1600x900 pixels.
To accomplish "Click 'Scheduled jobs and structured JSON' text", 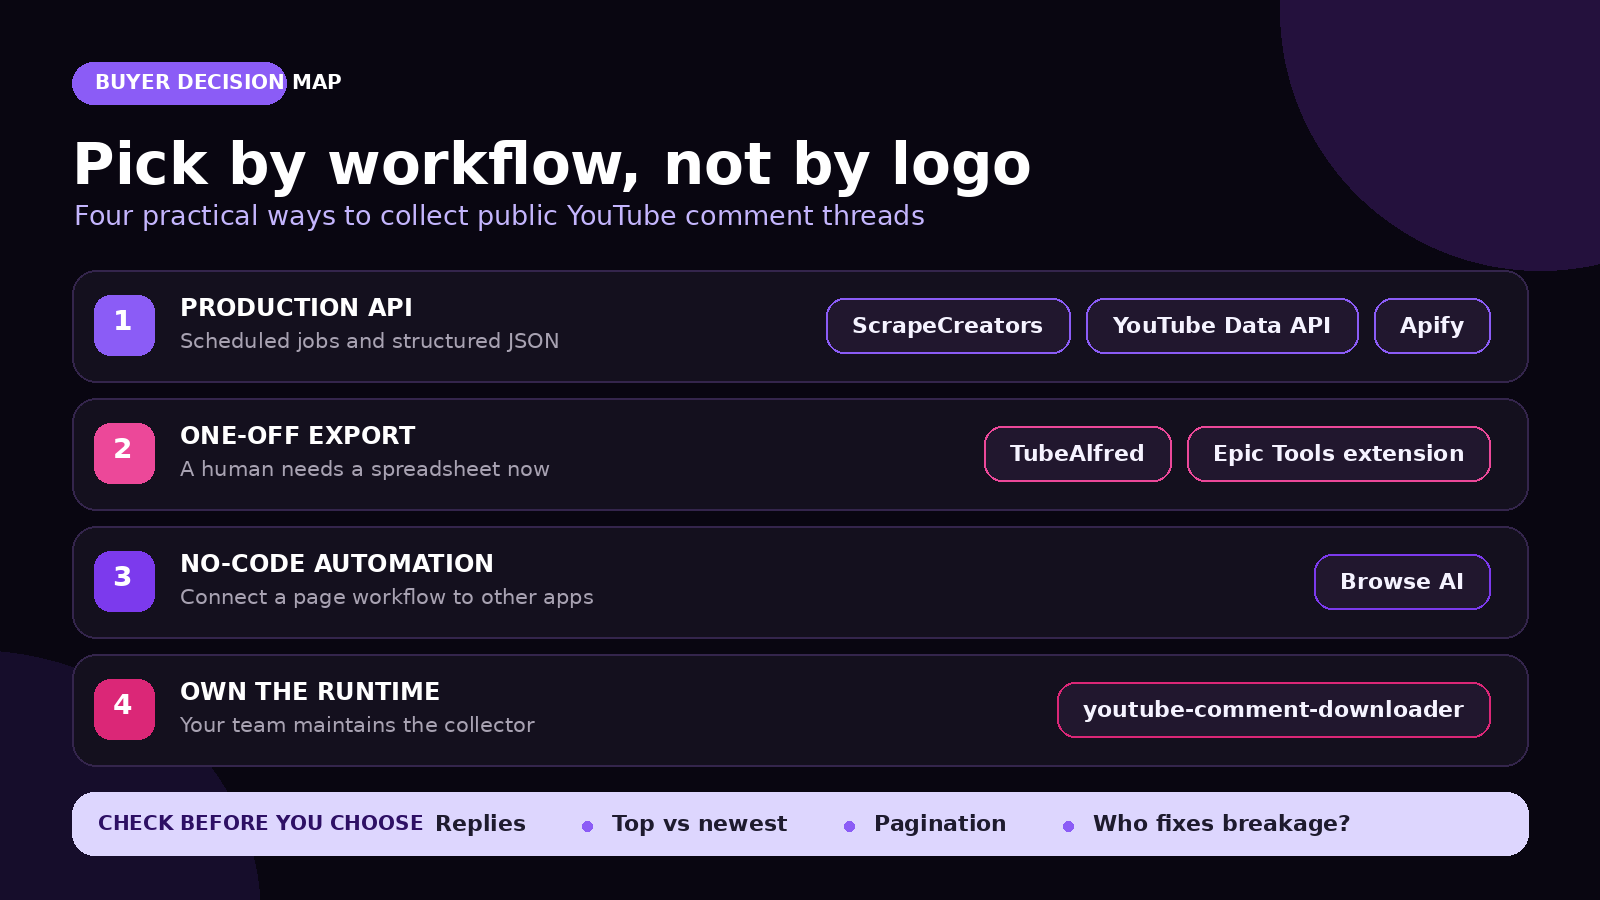I will [369, 341].
